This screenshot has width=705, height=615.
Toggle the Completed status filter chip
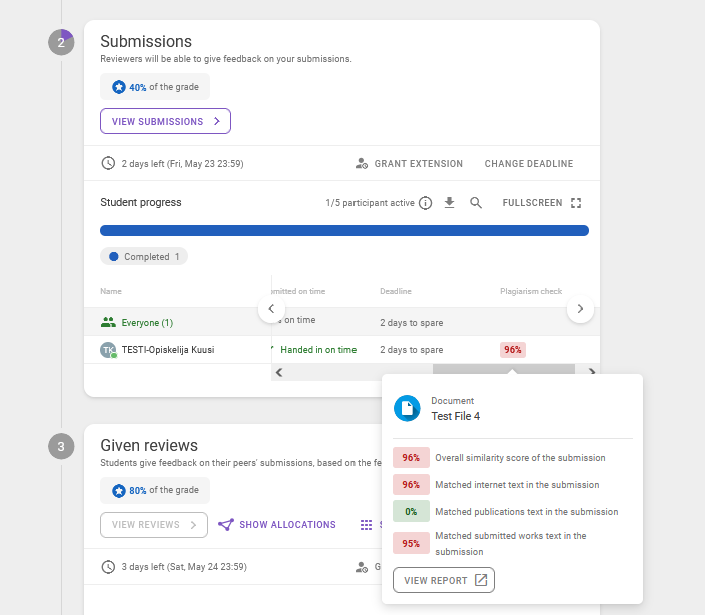tap(144, 257)
